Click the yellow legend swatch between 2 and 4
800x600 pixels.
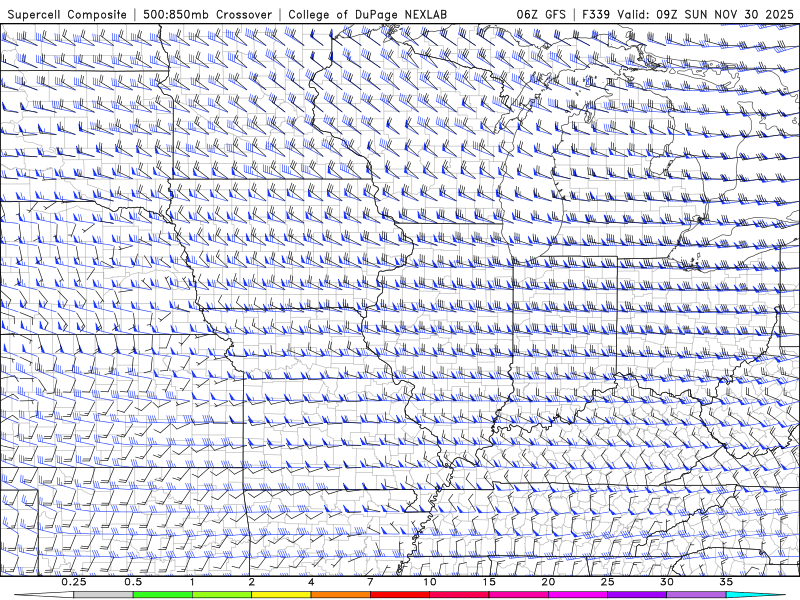[281, 595]
